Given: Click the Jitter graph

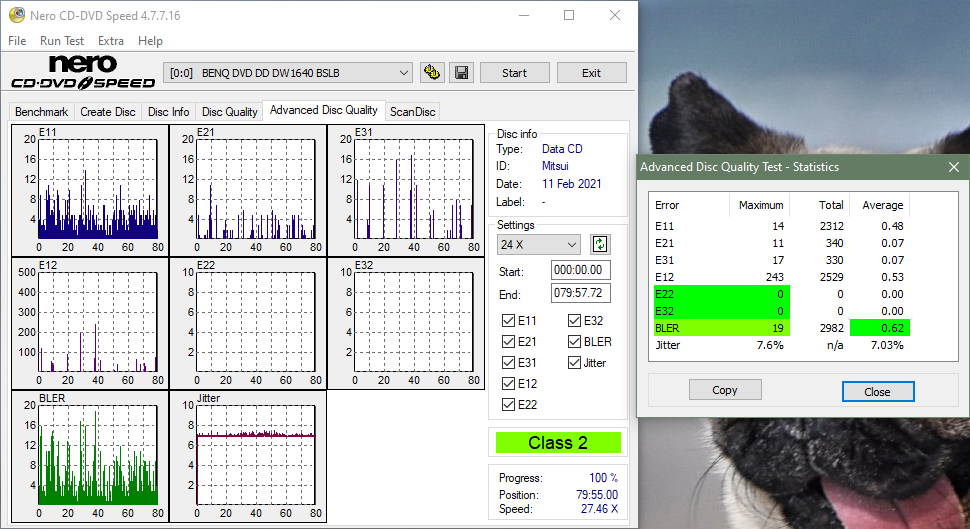Looking at the screenshot, I should pos(248,457).
